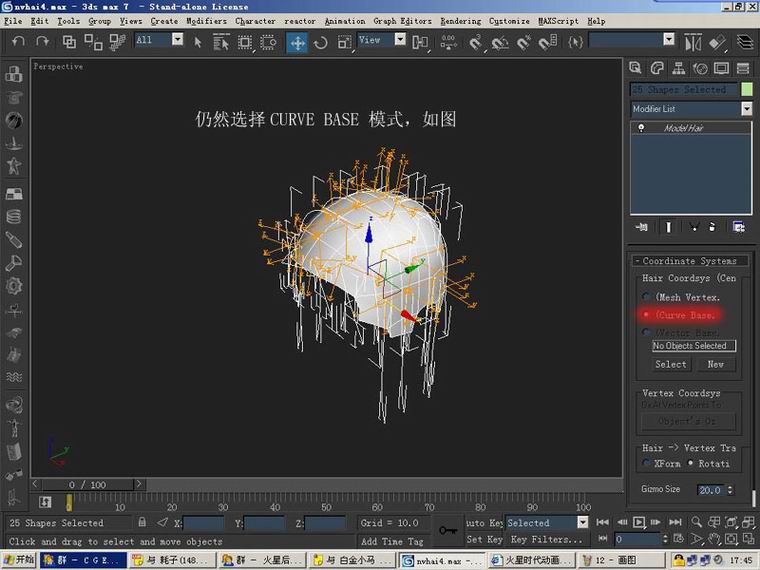Undo the last action in main toolbar

[18, 41]
